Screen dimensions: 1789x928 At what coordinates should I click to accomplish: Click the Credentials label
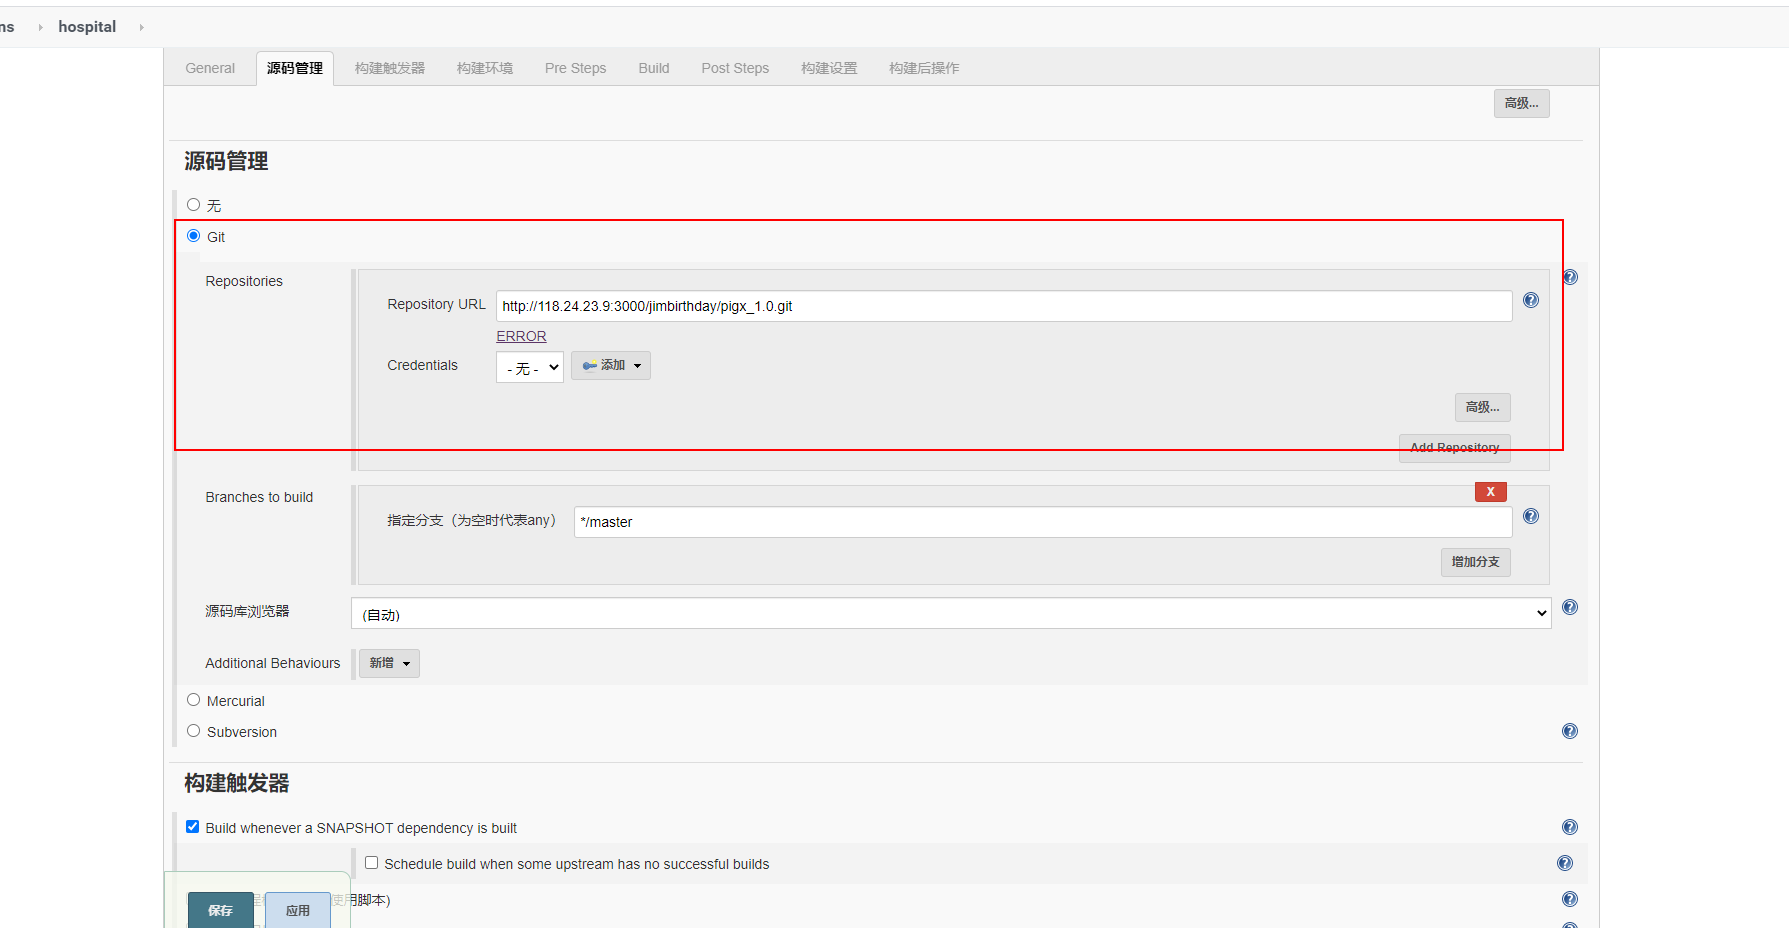click(422, 365)
